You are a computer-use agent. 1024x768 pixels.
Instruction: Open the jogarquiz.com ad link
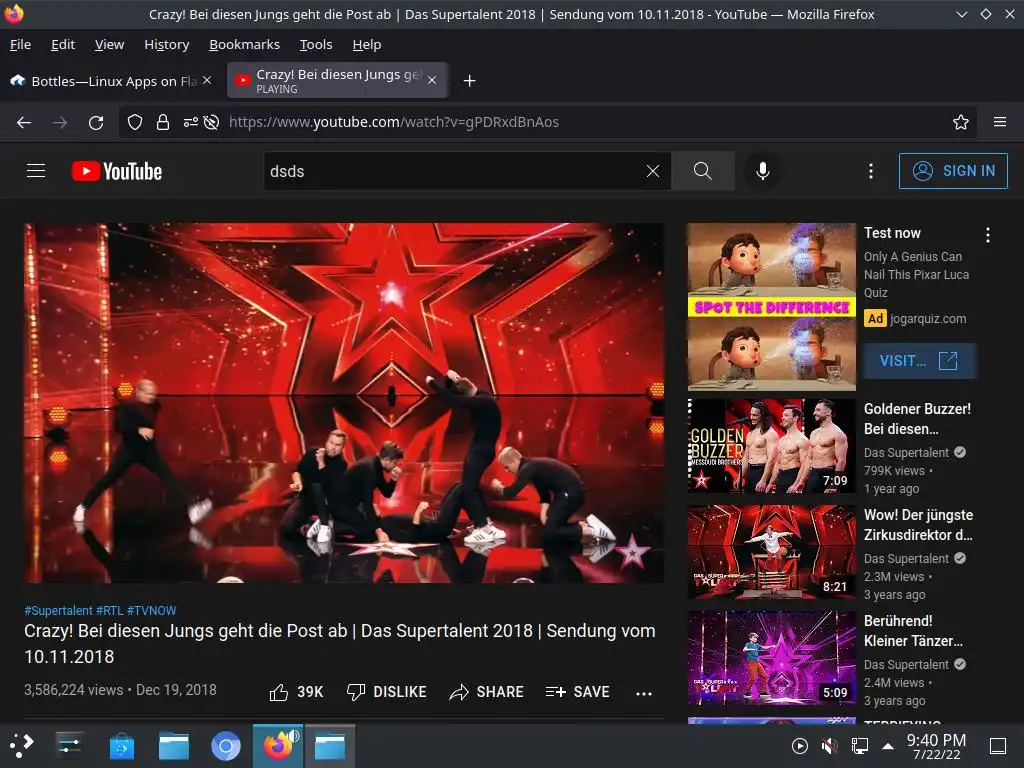[x=927, y=319]
